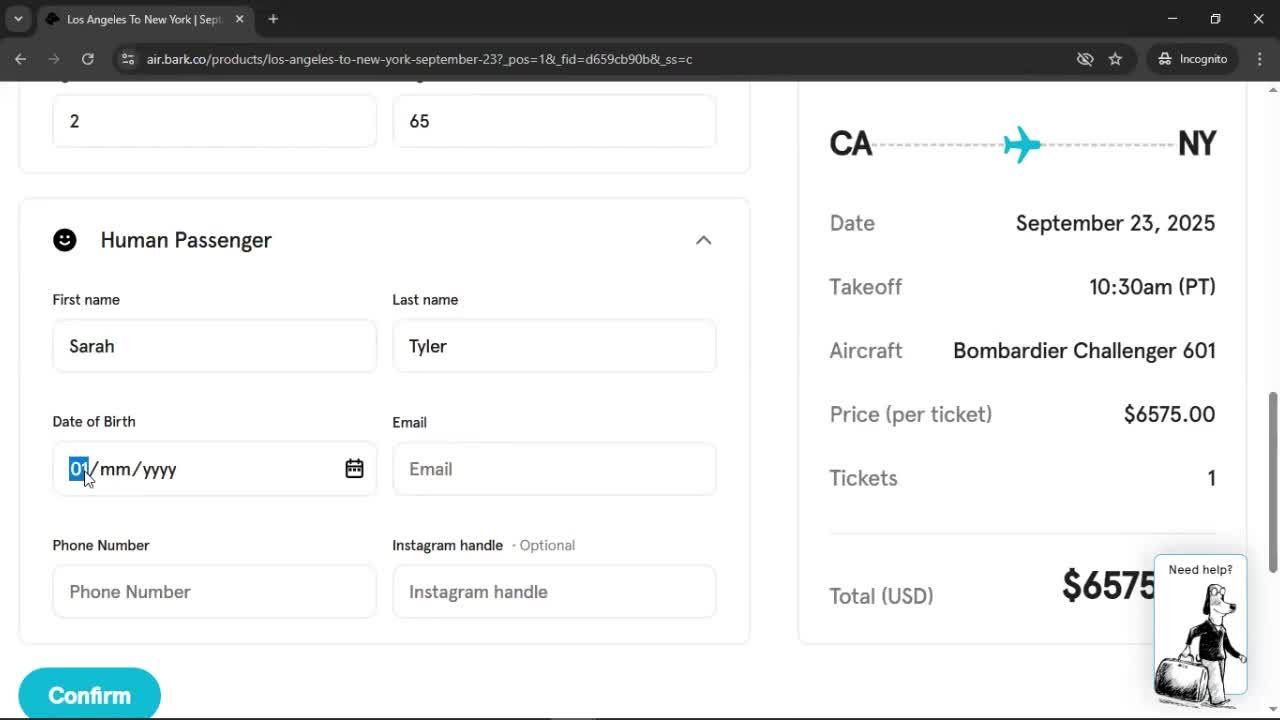Click the Human Passenger heading
The image size is (1280, 720).
tap(186, 240)
